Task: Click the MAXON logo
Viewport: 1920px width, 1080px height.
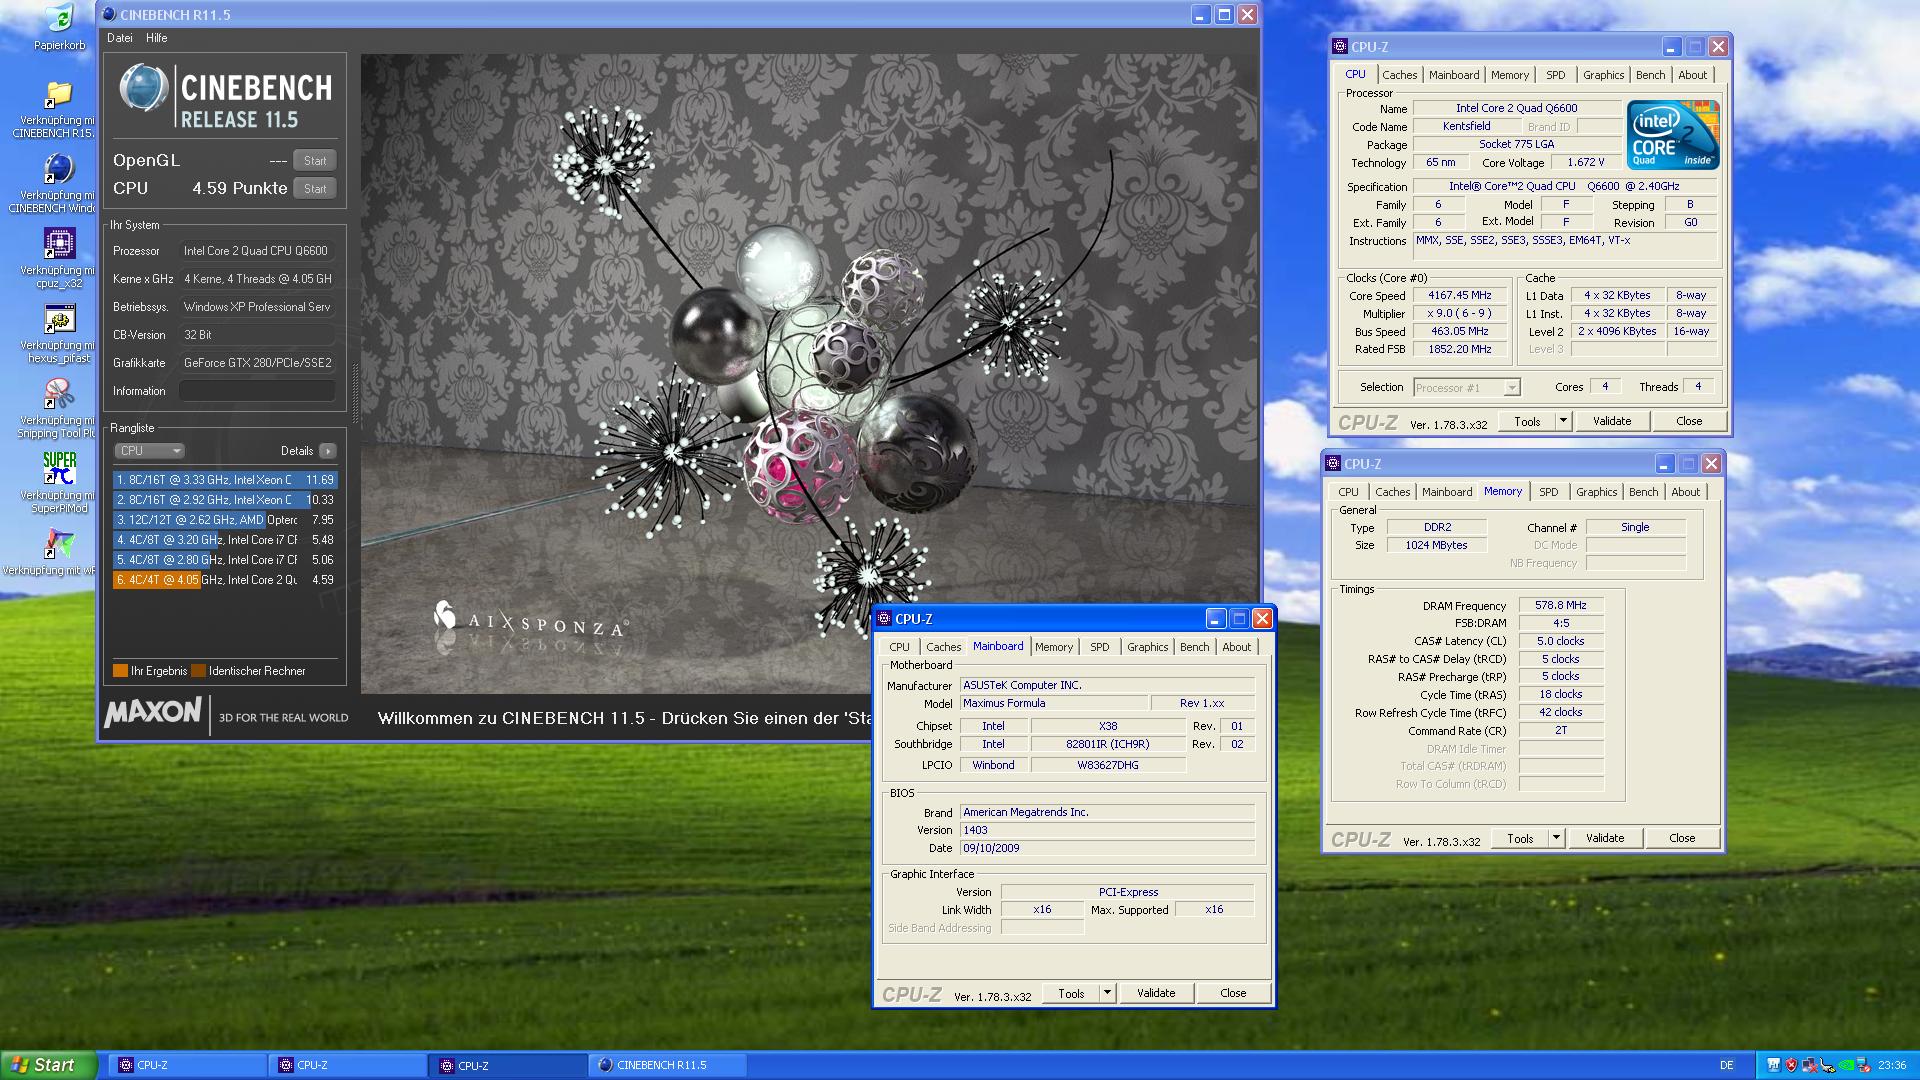Action: click(153, 713)
